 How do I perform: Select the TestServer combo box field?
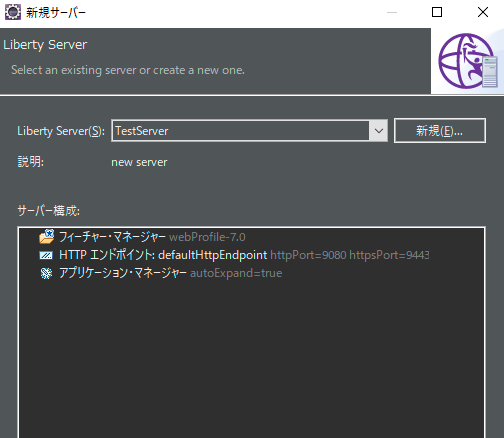point(249,131)
